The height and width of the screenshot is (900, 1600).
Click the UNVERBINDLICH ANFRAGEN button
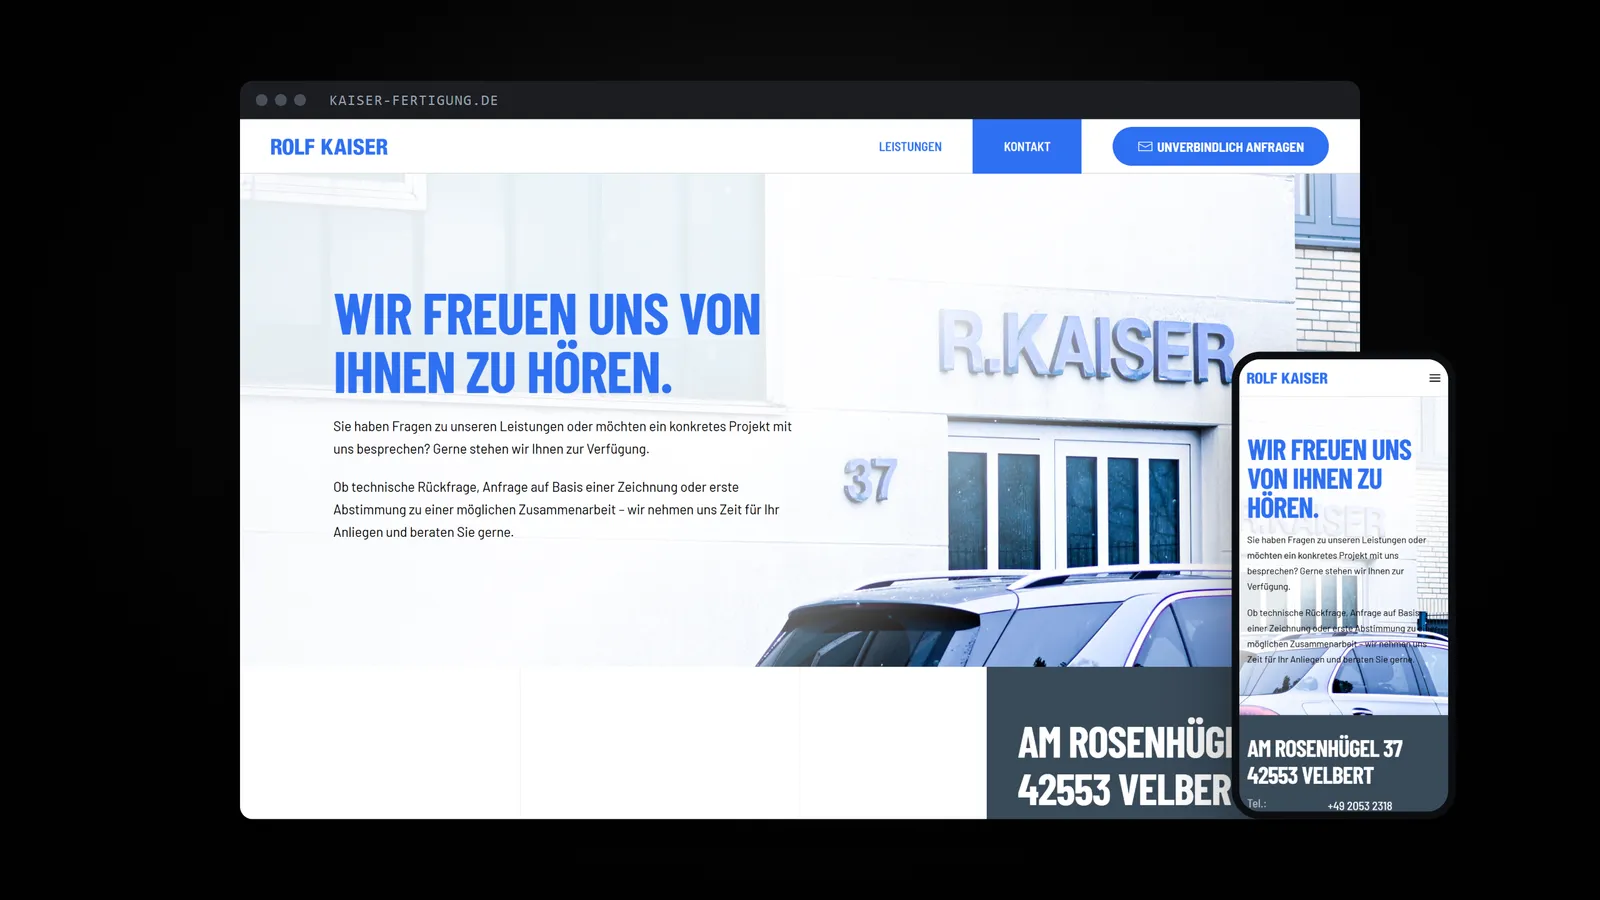tap(1220, 147)
